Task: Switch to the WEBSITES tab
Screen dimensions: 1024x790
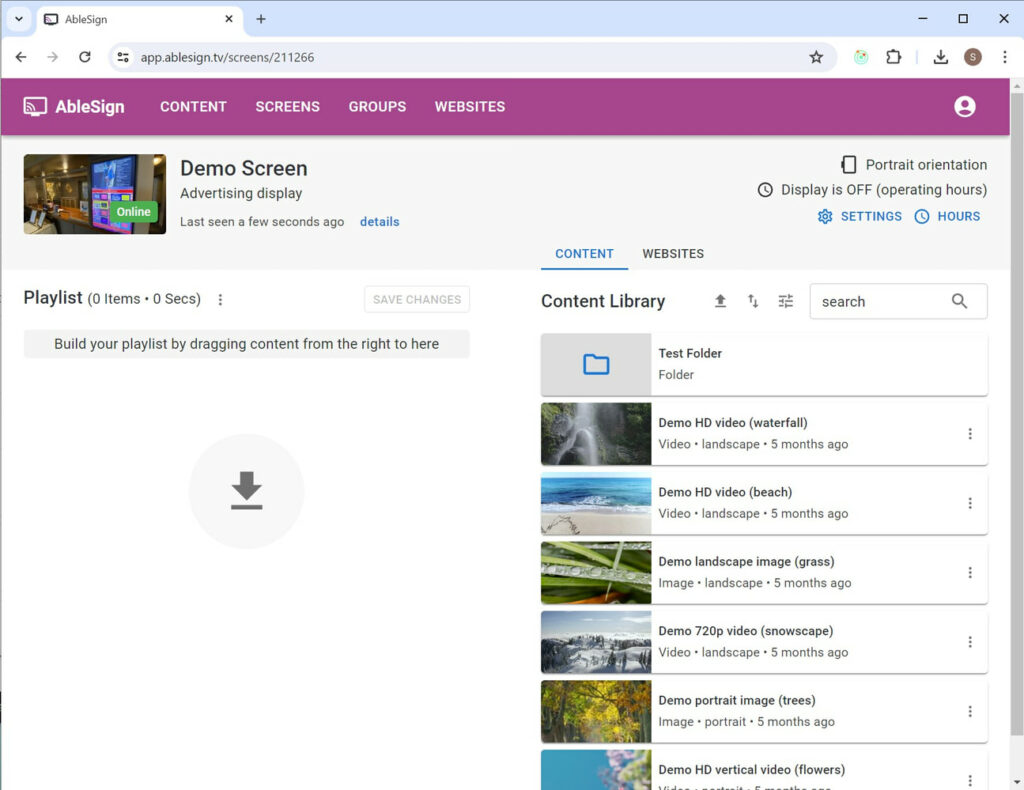Action: 672,254
